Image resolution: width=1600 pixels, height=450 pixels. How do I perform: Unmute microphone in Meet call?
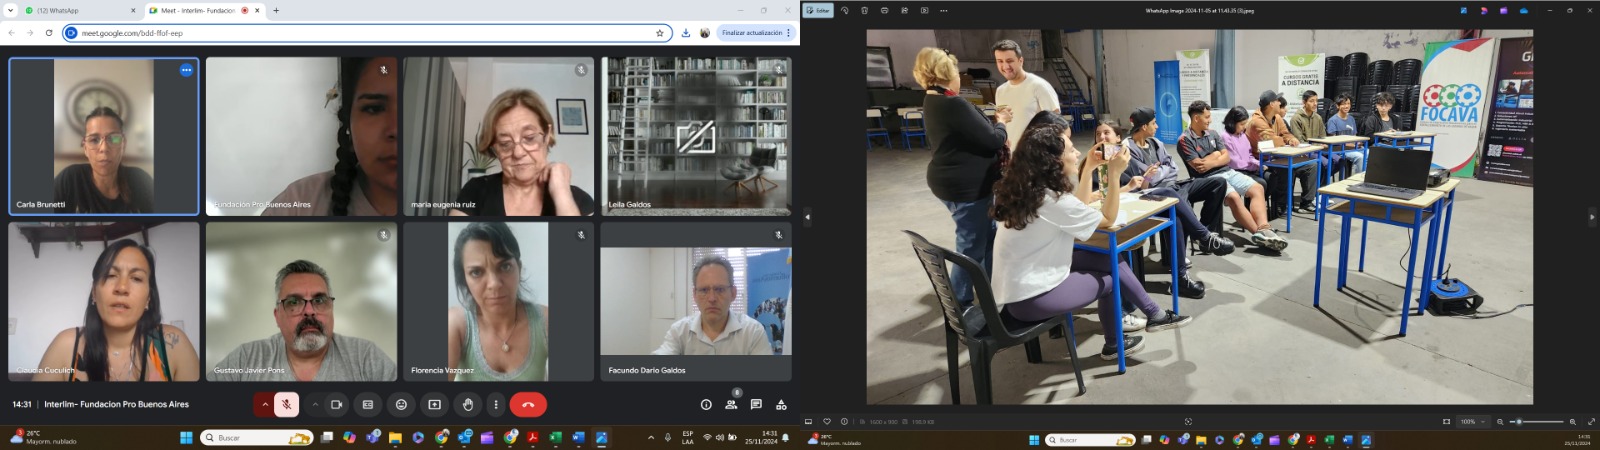pyautogui.click(x=286, y=405)
